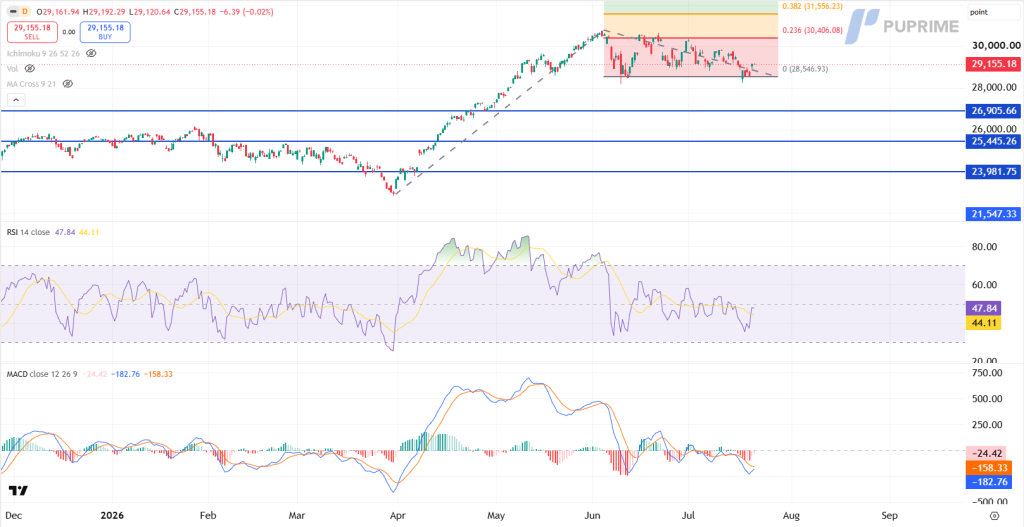The image size is (1024, 527).
Task: Click the pink -24.42 MACD scale label
Action: 985,453
